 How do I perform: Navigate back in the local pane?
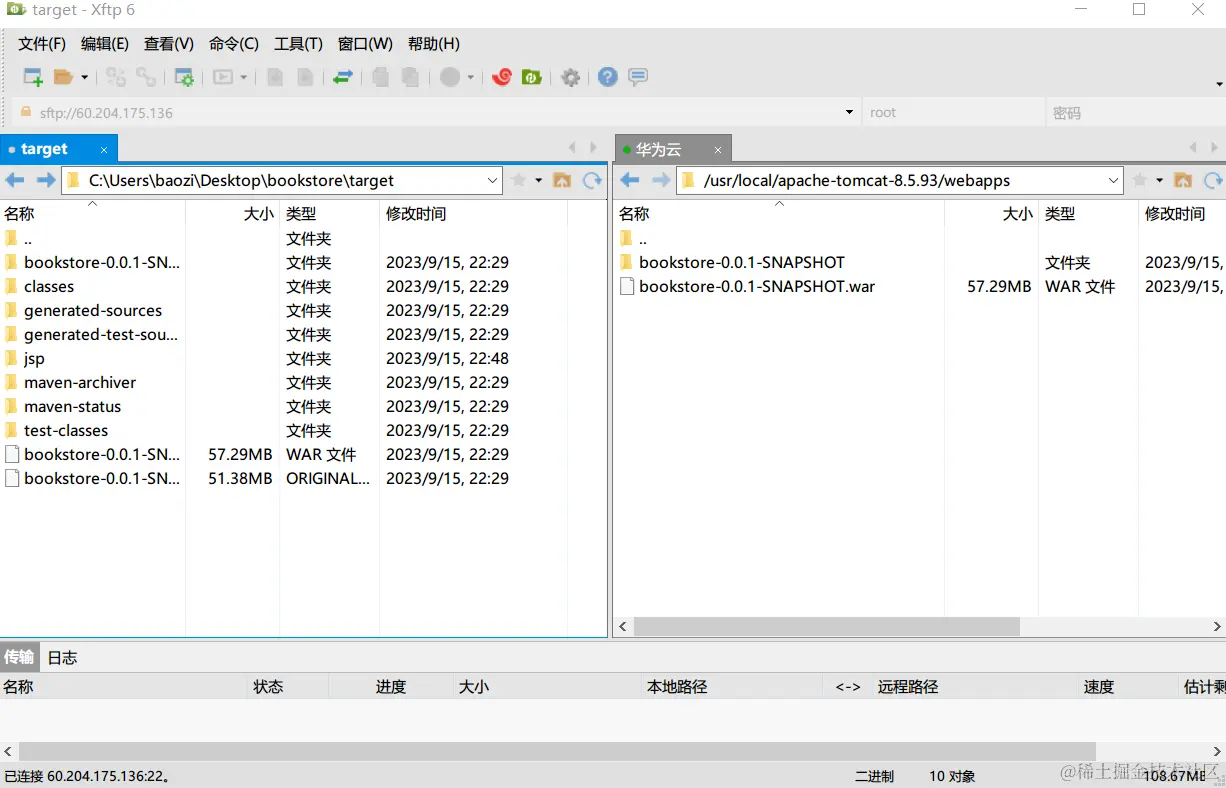(x=14, y=180)
